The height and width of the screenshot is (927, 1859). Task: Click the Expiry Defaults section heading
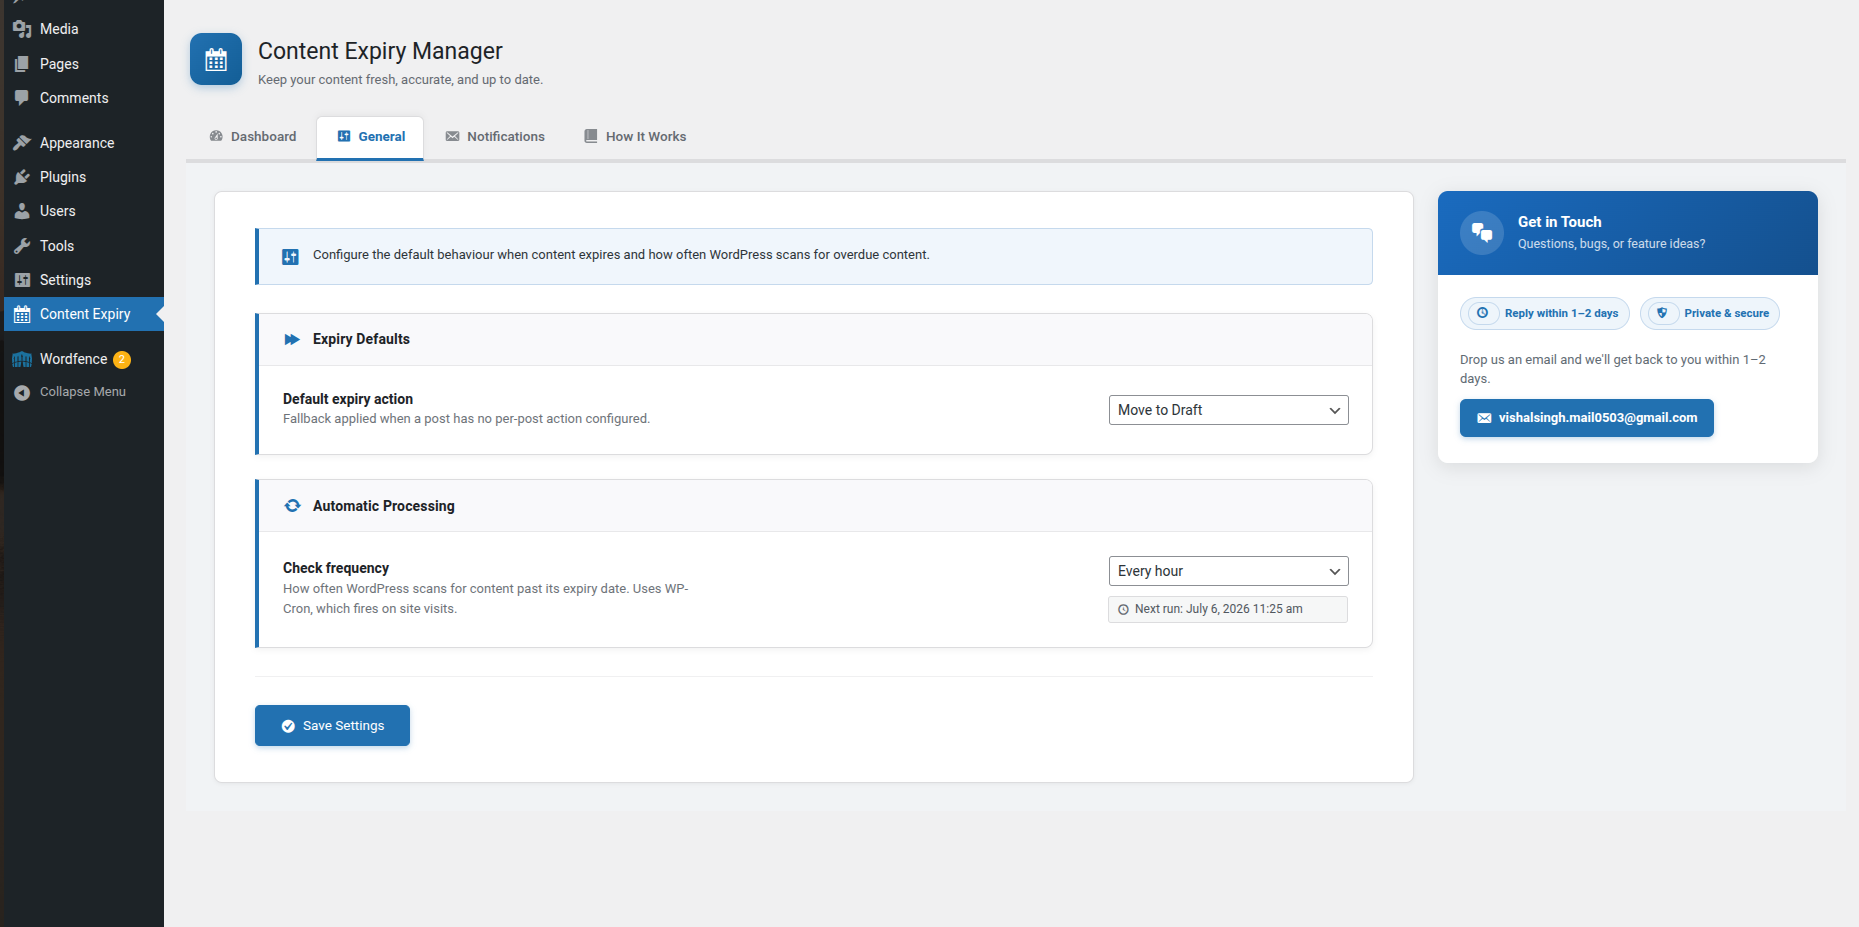361,339
